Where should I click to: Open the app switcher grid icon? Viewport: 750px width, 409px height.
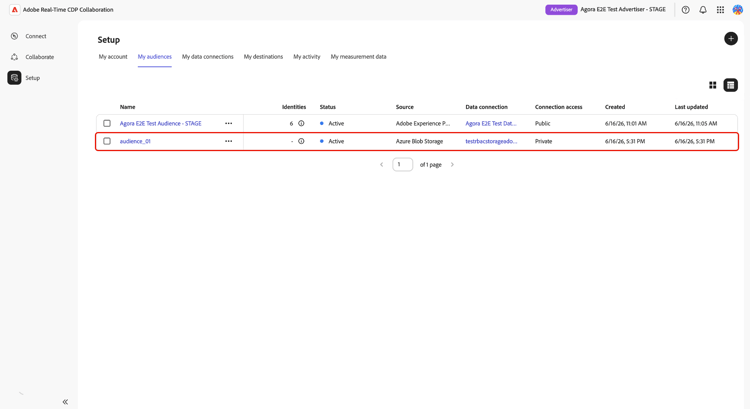pos(720,10)
